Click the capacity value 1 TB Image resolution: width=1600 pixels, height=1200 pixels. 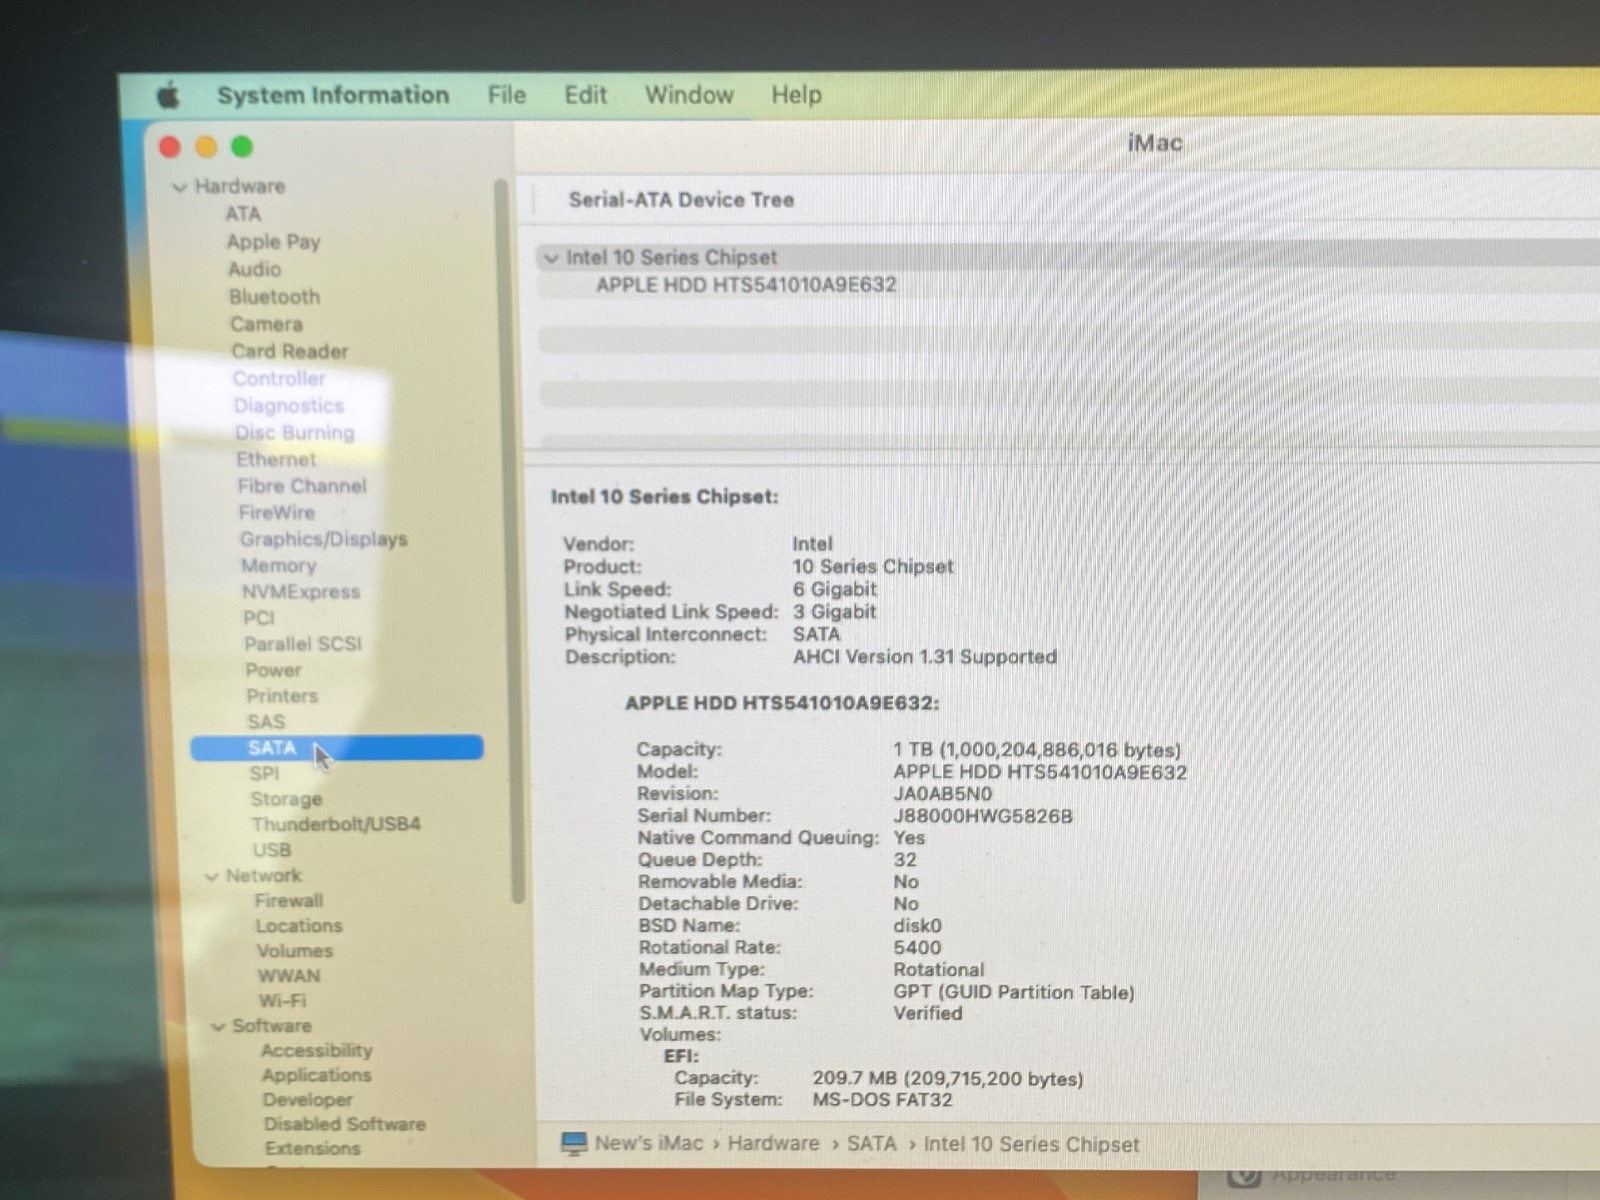pyautogui.click(x=1037, y=750)
